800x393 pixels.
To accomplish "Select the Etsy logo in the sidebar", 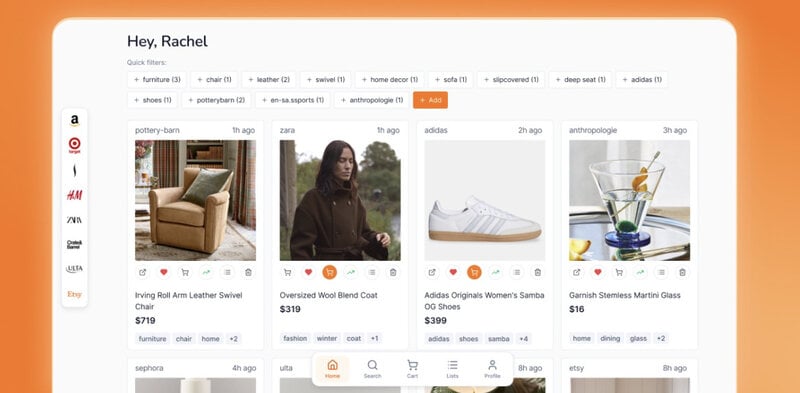I will 74,294.
